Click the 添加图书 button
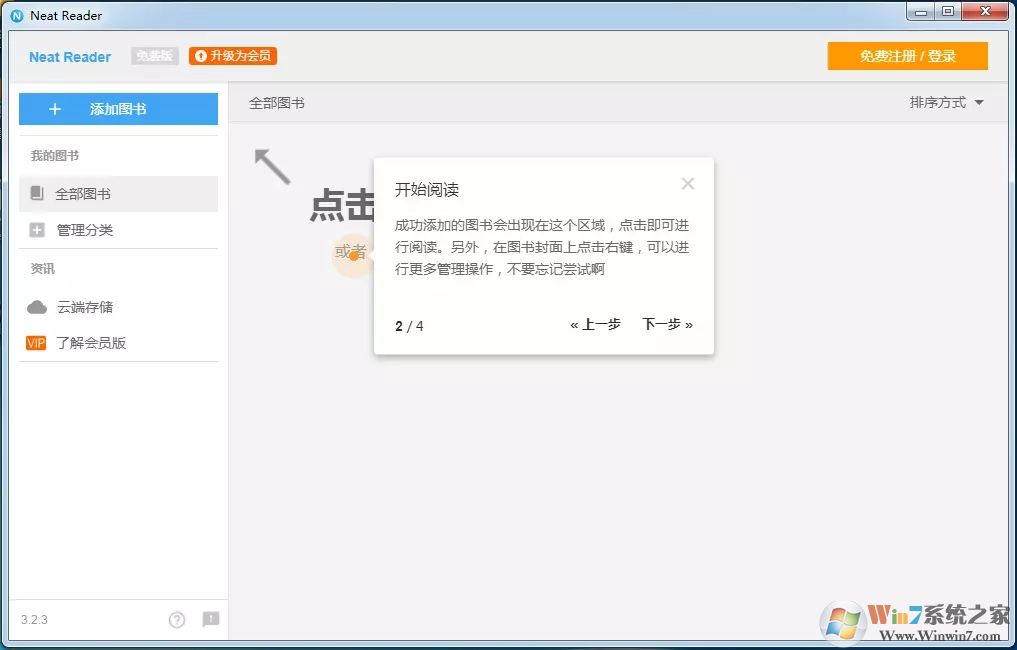The width and height of the screenshot is (1017, 650). coord(118,109)
